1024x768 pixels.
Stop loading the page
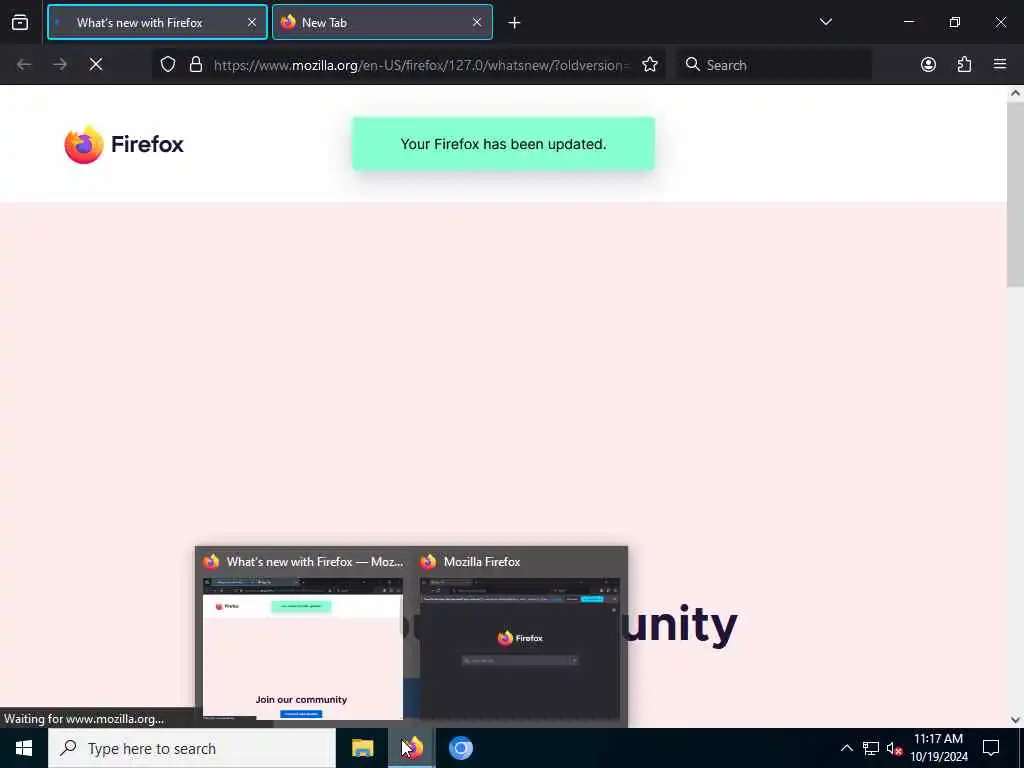pos(96,65)
